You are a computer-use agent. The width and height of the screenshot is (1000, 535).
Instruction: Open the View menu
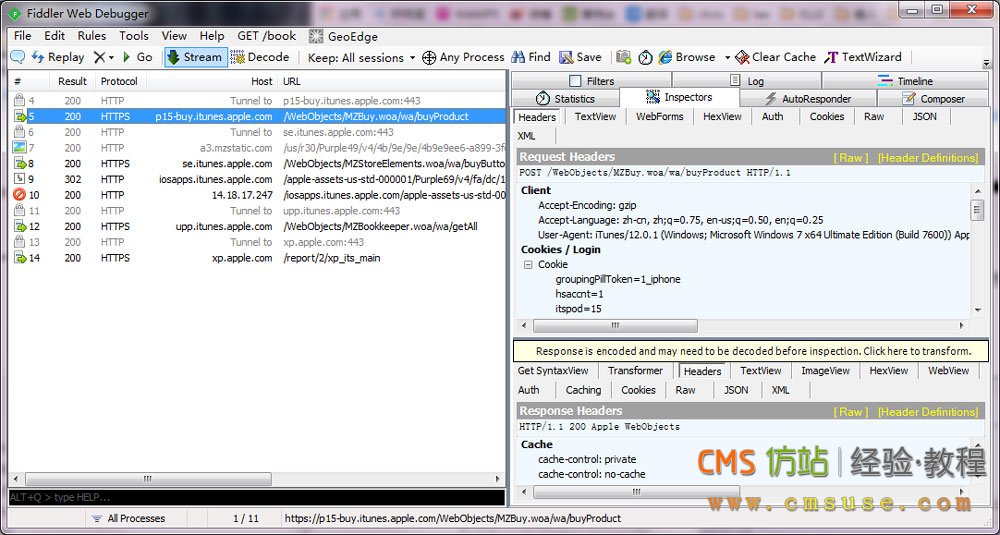click(174, 36)
